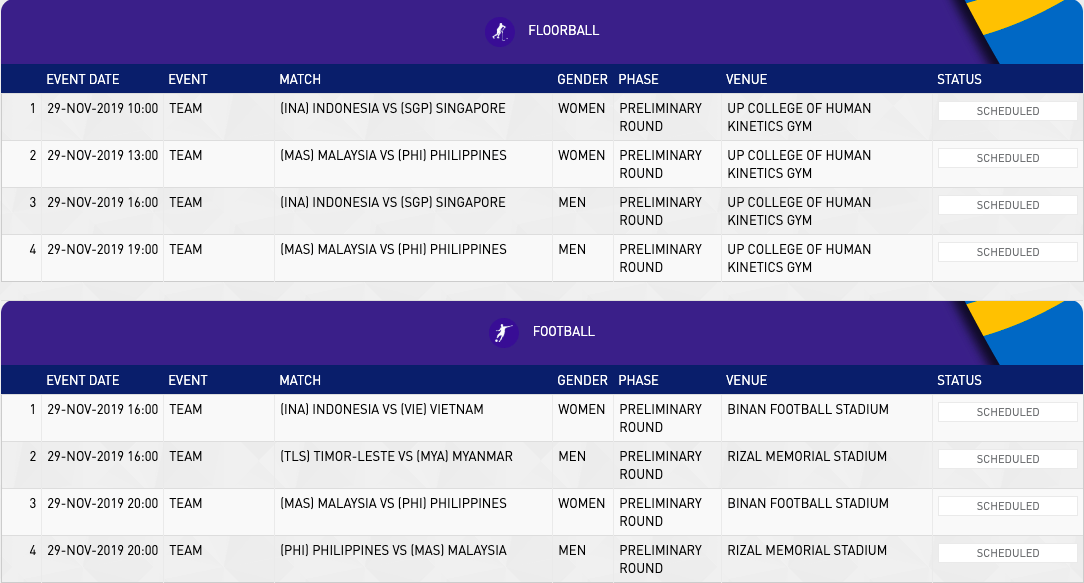Image resolution: width=1084 pixels, height=583 pixels.
Task: Click SCHEDULED status for Philippines vs Malaysia men
Action: [1007, 553]
